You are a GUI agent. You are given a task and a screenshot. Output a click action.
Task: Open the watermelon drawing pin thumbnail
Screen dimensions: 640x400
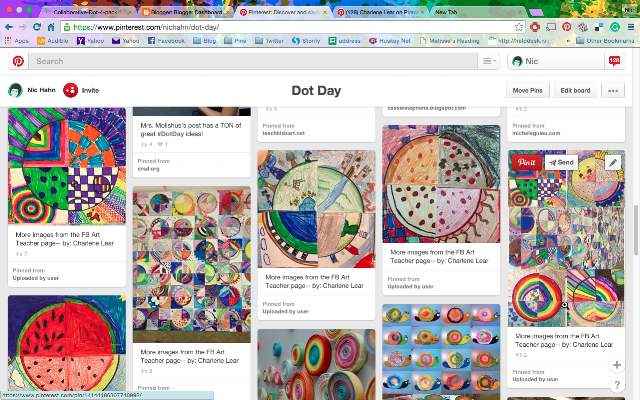pos(67,344)
